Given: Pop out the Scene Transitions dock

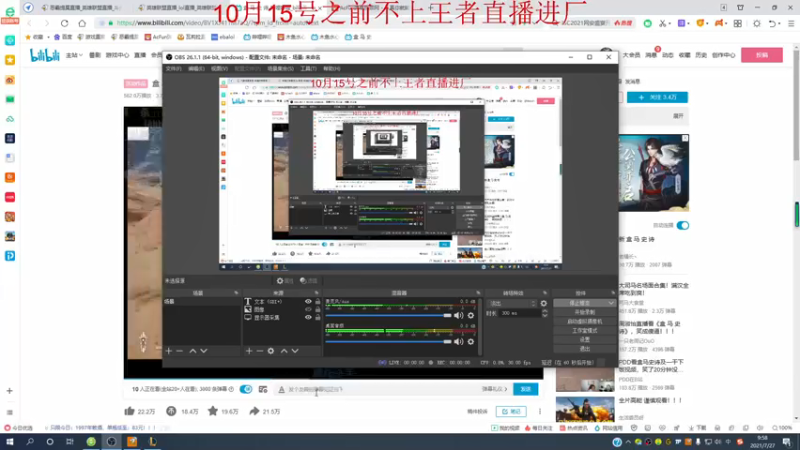Looking at the screenshot, I should 545,293.
